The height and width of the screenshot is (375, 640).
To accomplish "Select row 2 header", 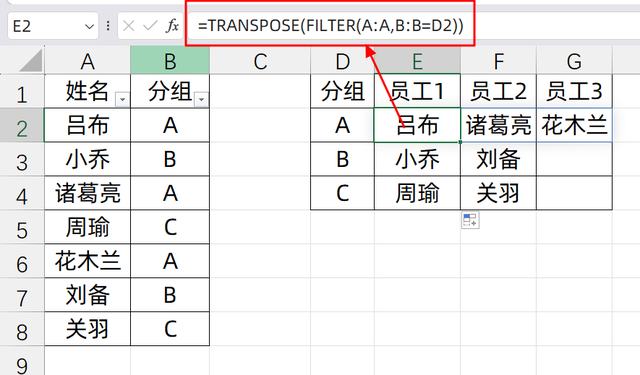I will (22, 125).
